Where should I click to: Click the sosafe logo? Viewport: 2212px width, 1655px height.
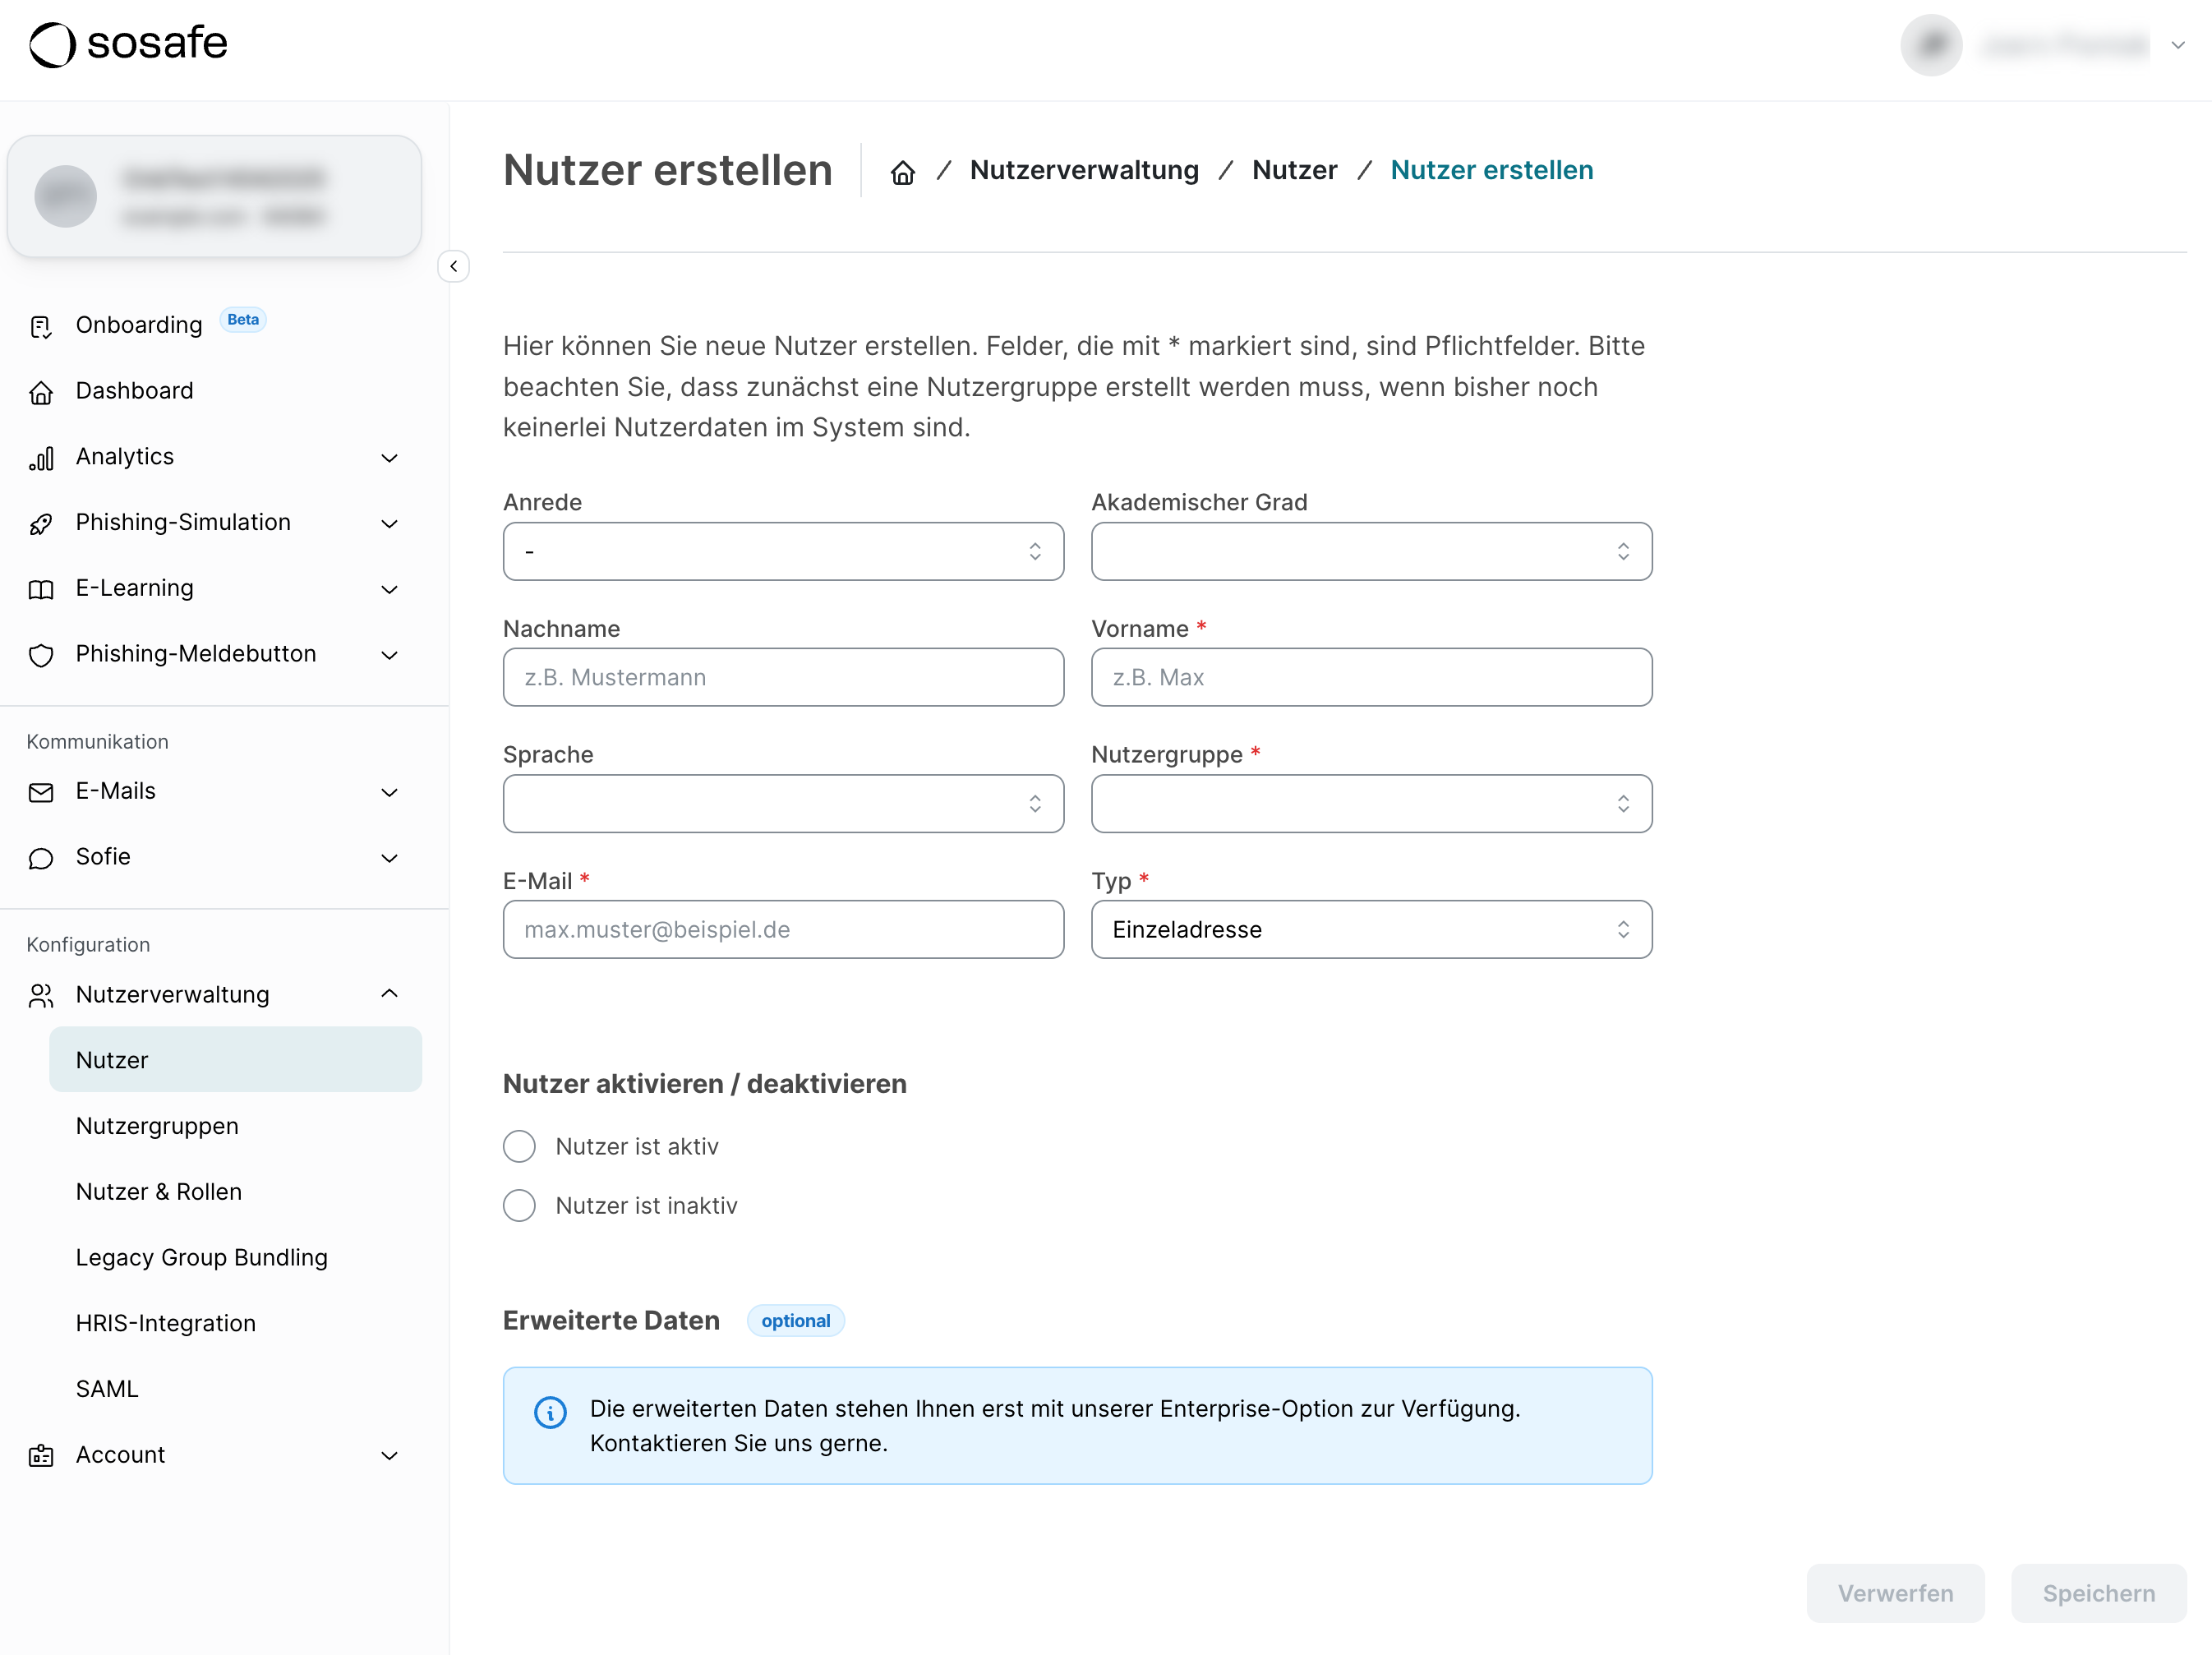(x=128, y=44)
